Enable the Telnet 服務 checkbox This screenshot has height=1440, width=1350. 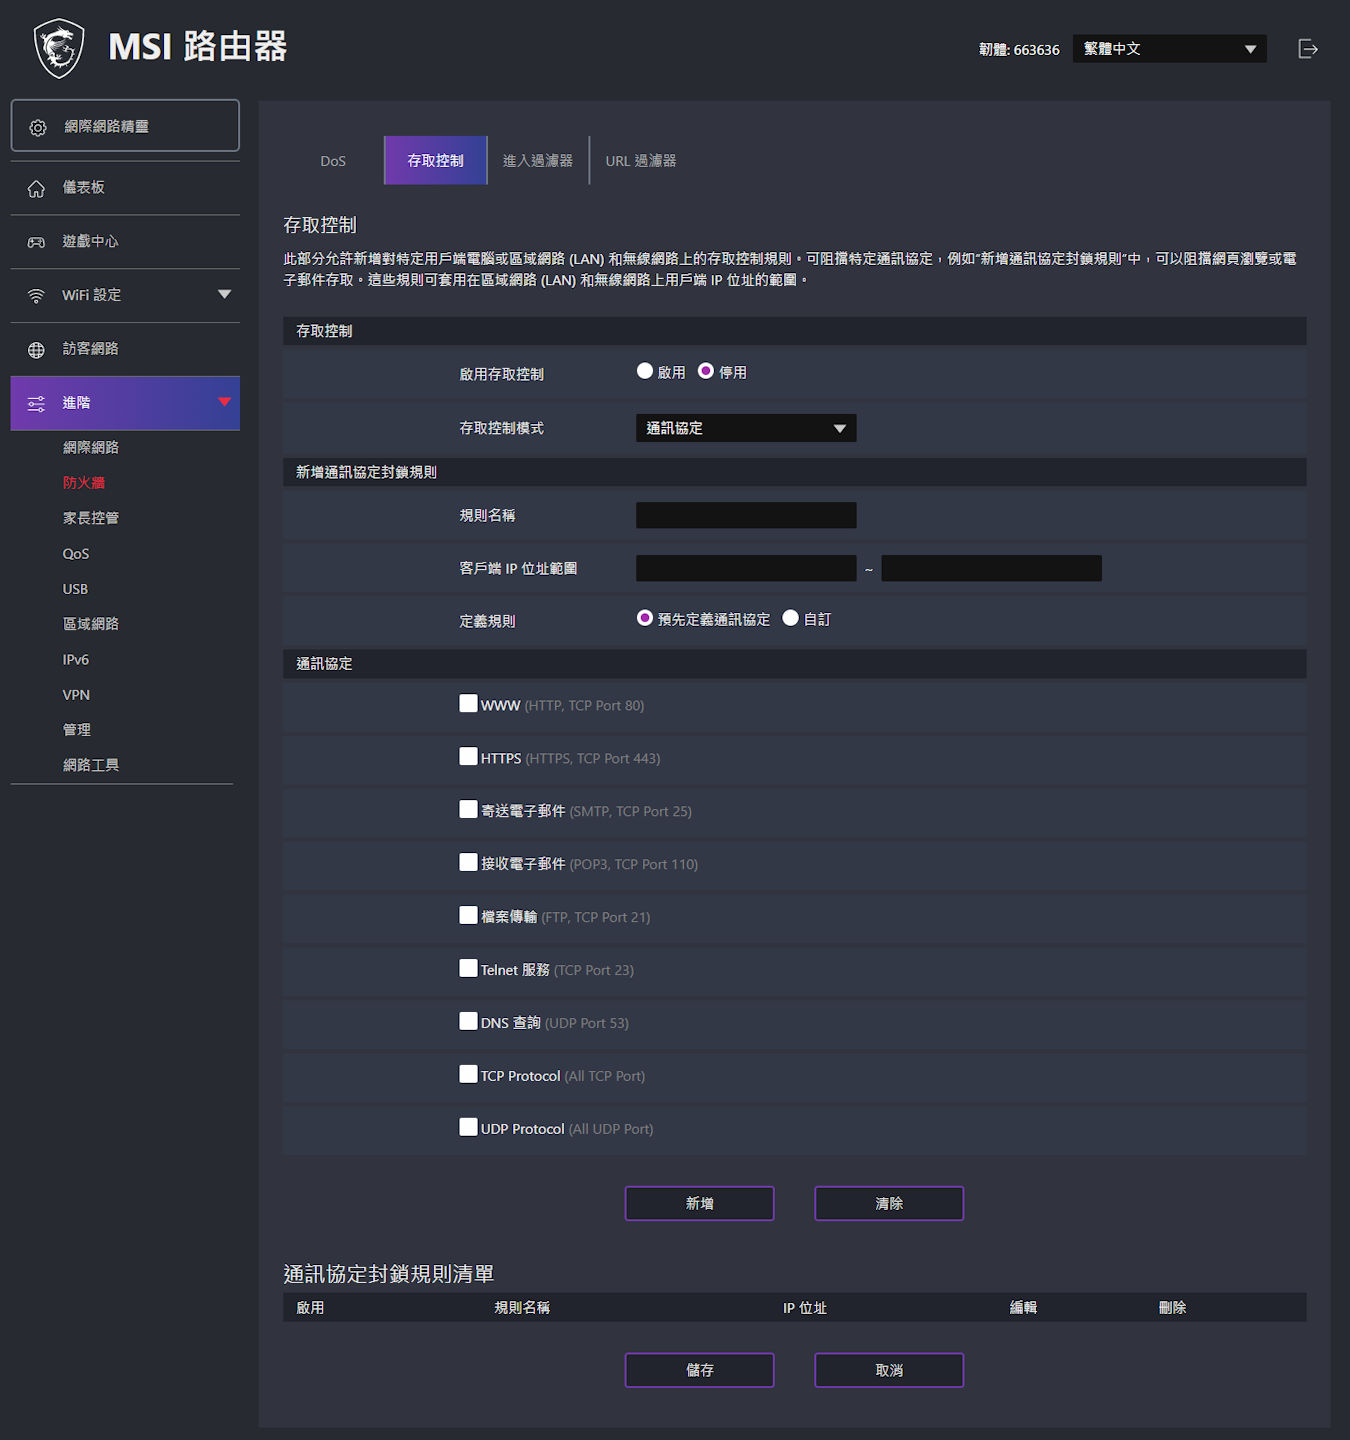tap(468, 968)
